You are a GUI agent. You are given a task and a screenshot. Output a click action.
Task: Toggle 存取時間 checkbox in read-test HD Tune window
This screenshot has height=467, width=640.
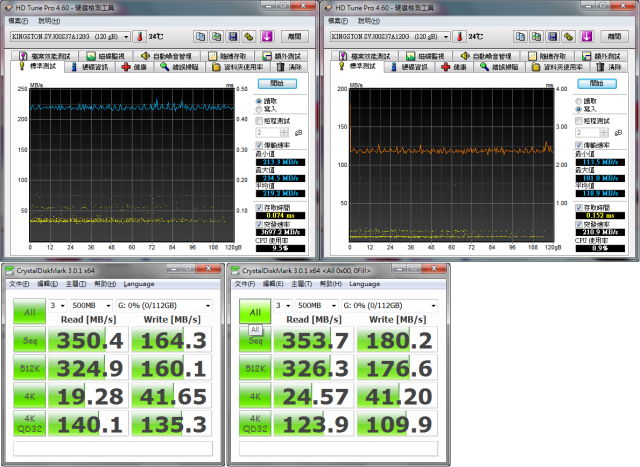(259, 207)
